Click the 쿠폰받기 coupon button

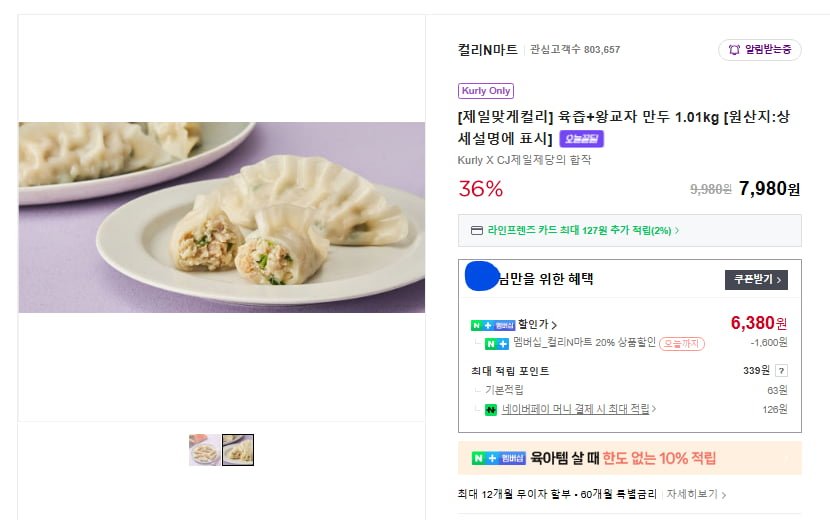coord(755,280)
